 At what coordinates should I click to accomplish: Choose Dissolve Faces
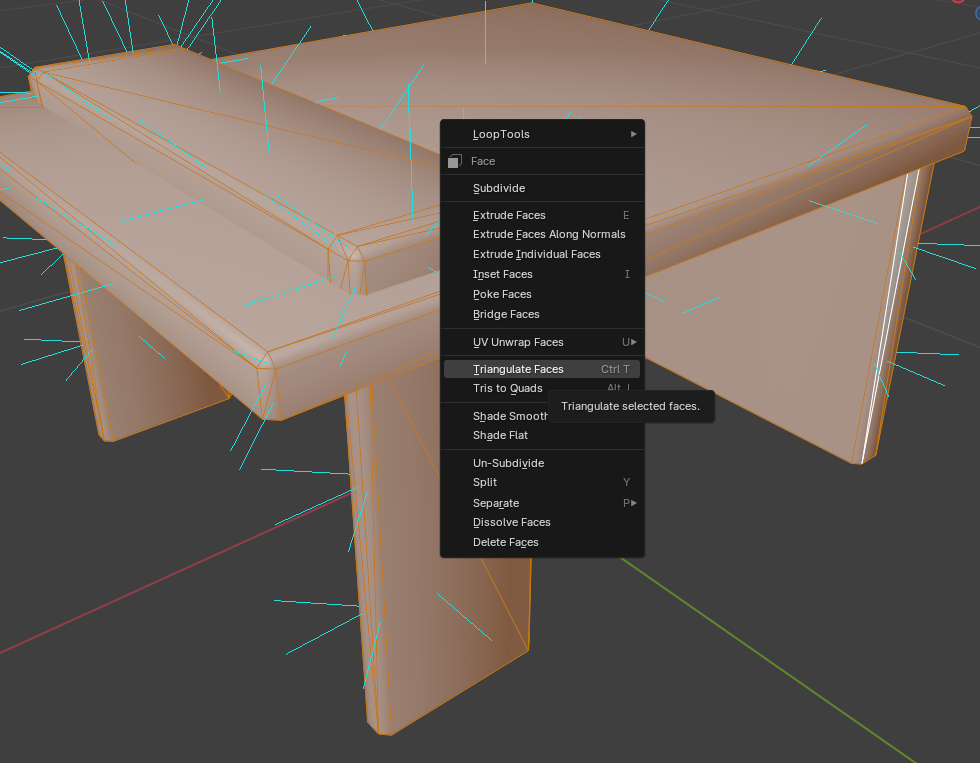(x=542, y=522)
